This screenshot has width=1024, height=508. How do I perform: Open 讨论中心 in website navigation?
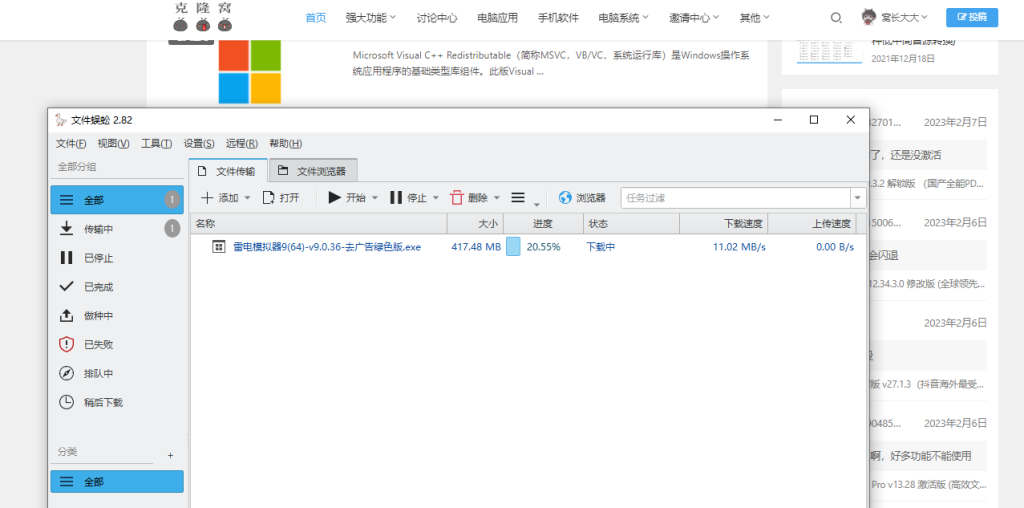(437, 18)
